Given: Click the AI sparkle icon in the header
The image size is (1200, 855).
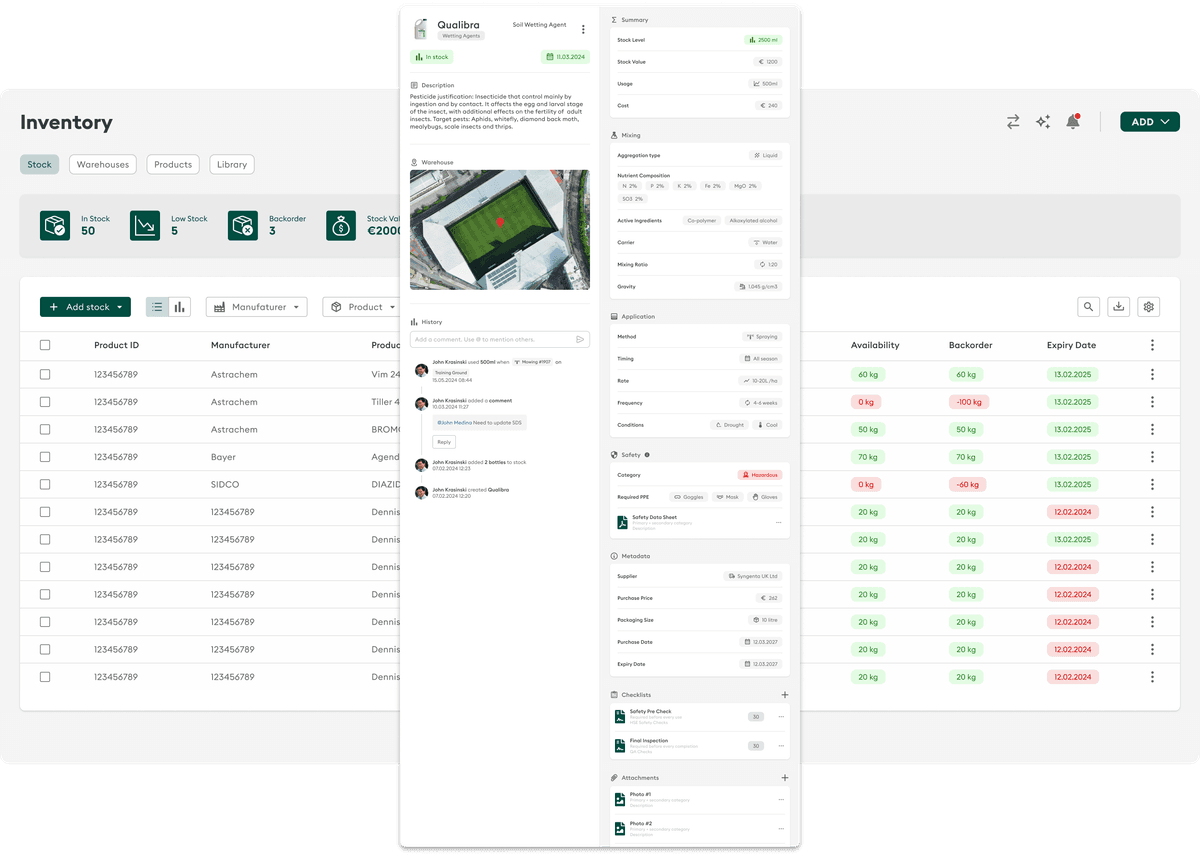Looking at the screenshot, I should click(x=1042, y=121).
